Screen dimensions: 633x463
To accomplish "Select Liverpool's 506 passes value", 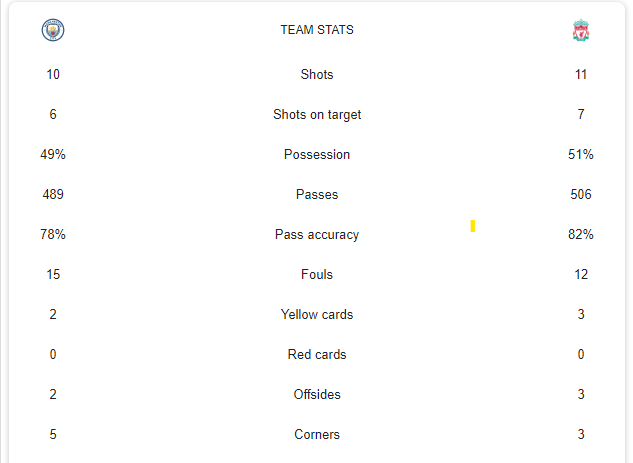I will 581,194.
